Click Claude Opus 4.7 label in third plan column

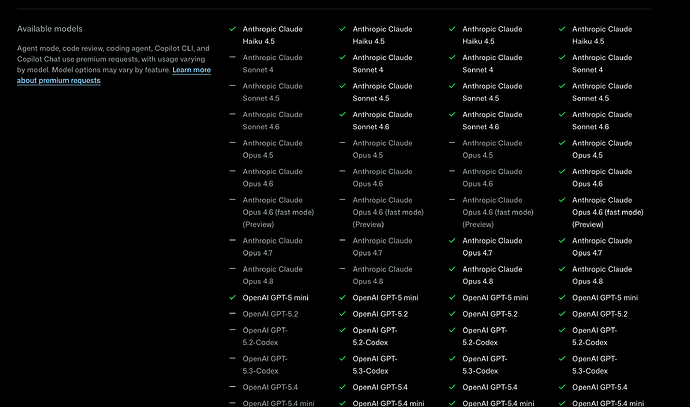tap(492, 247)
